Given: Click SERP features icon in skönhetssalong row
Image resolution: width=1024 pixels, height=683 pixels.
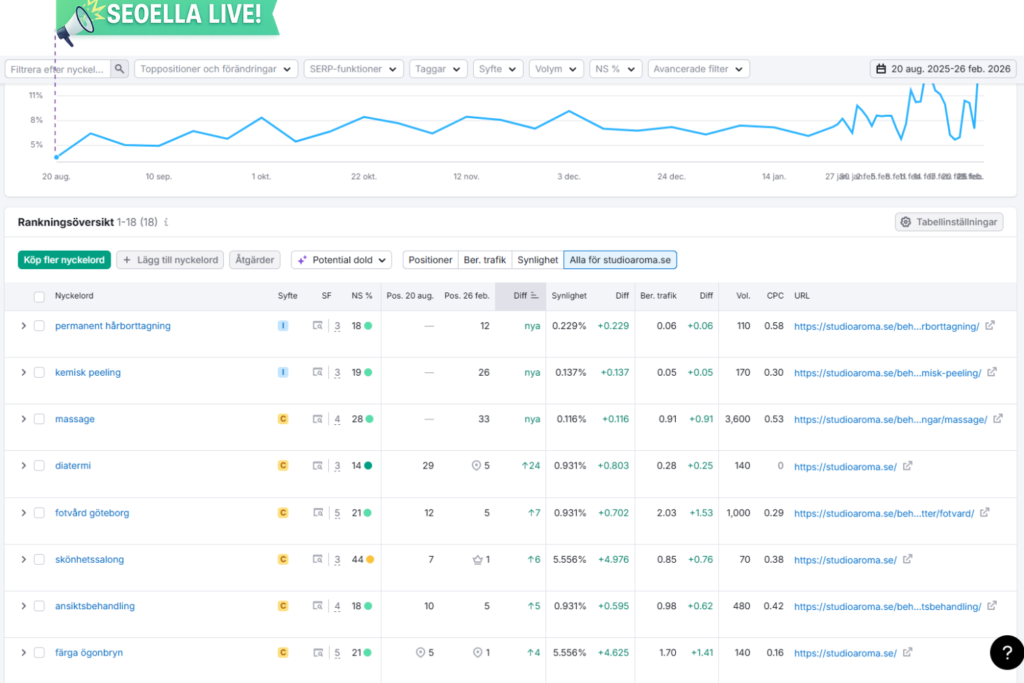Looking at the screenshot, I should click(318, 560).
